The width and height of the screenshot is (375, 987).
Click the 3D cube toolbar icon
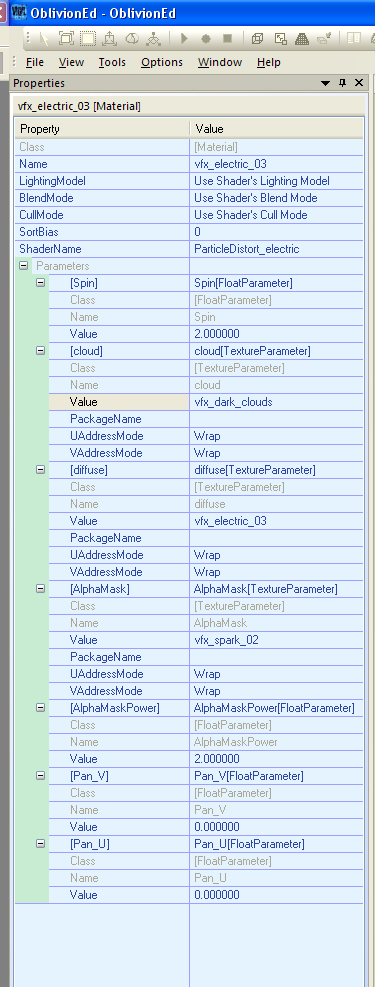[x=257, y=38]
